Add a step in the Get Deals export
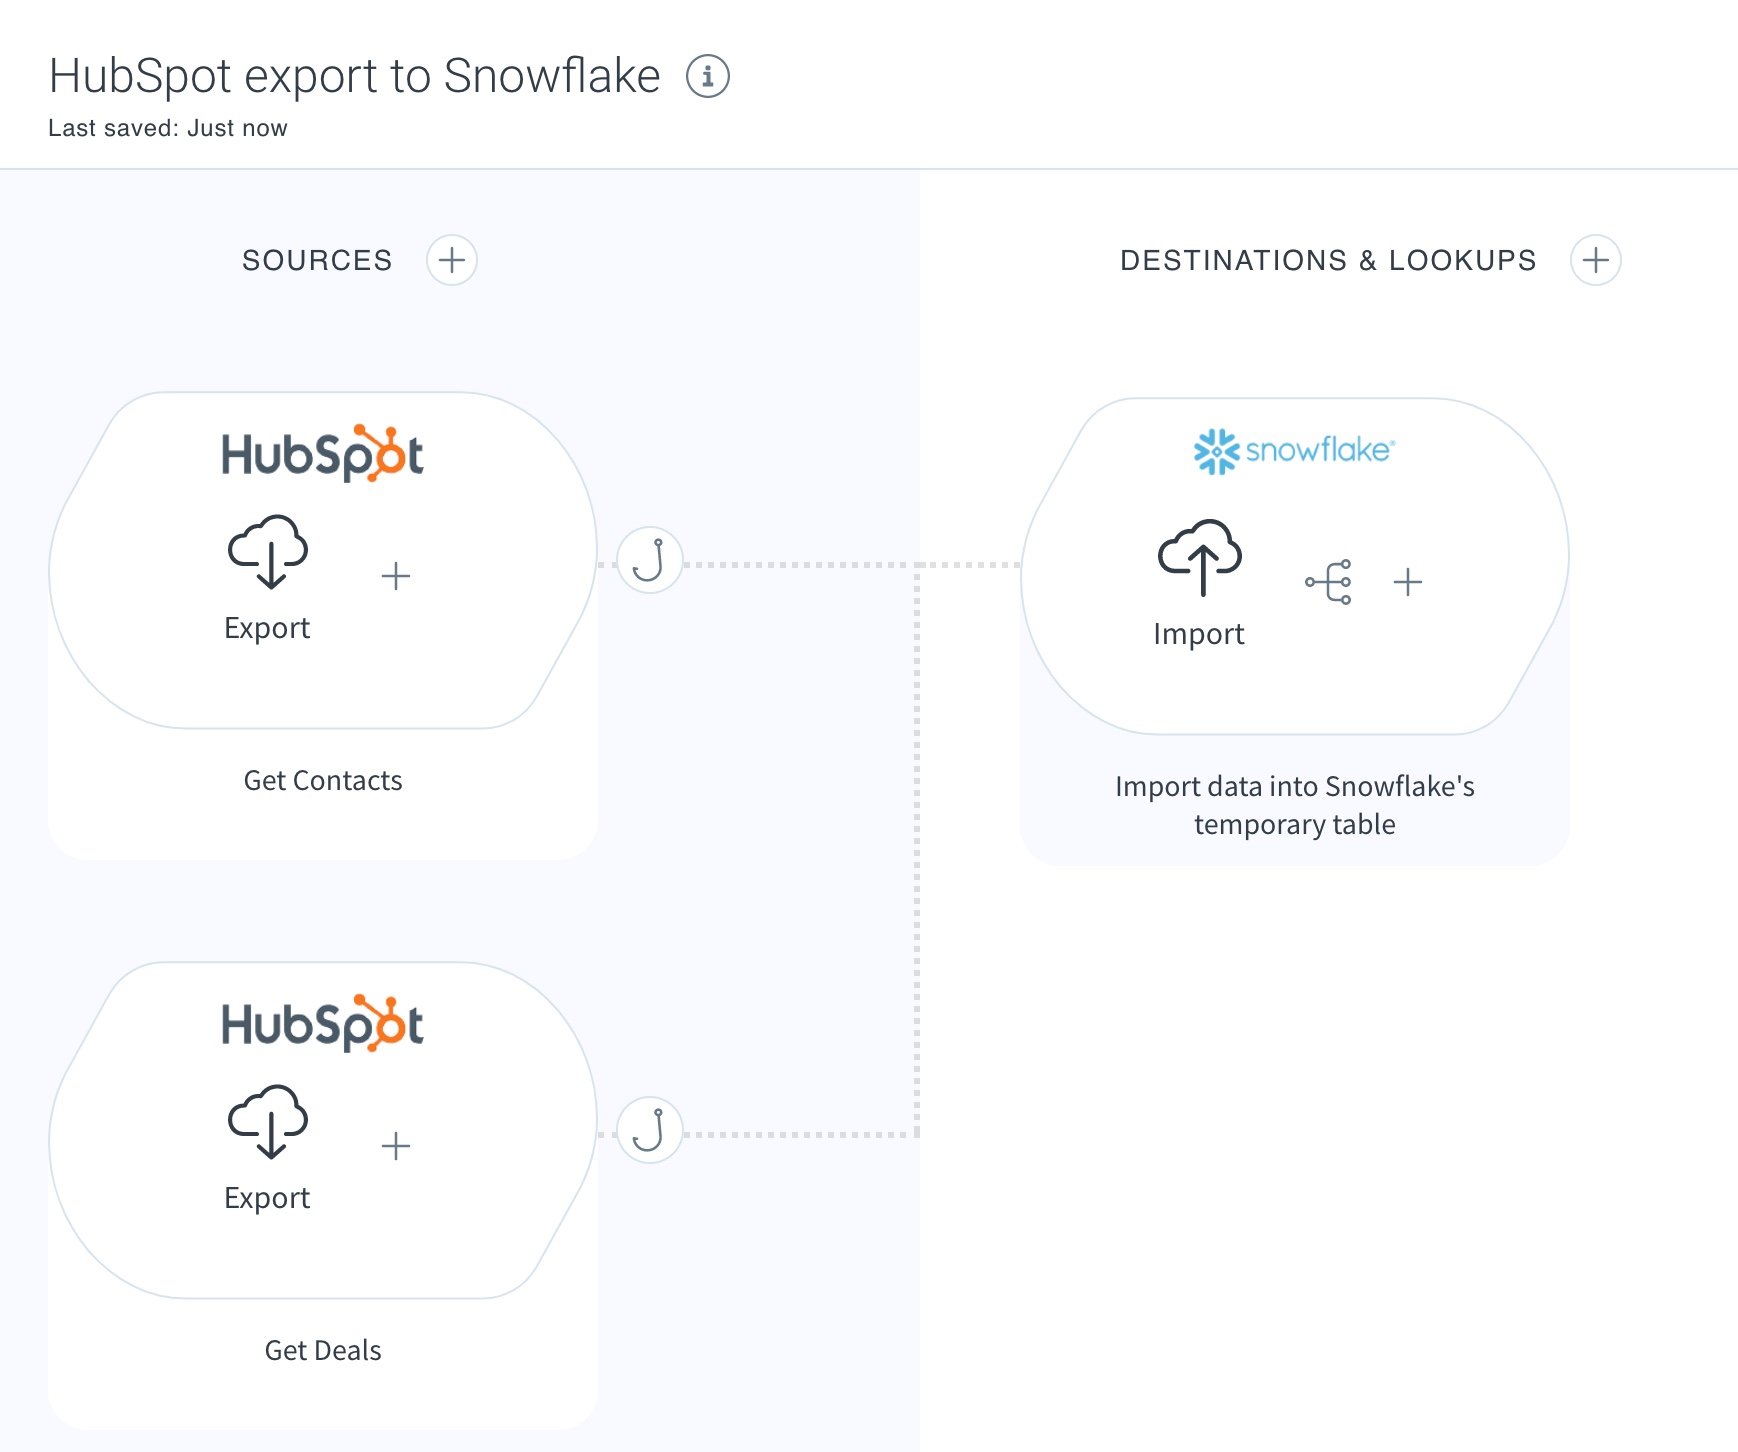This screenshot has width=1738, height=1452. tap(396, 1146)
